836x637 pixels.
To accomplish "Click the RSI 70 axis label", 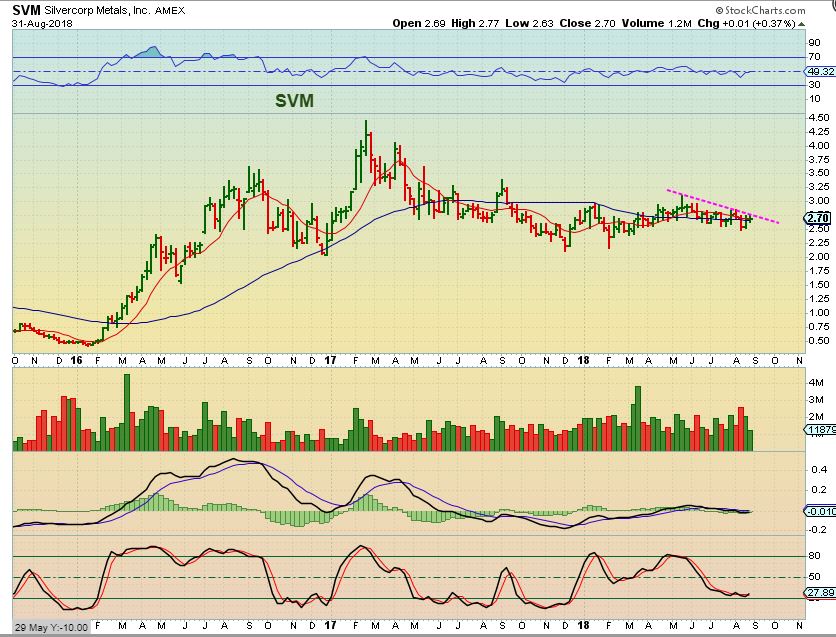I will coord(814,57).
